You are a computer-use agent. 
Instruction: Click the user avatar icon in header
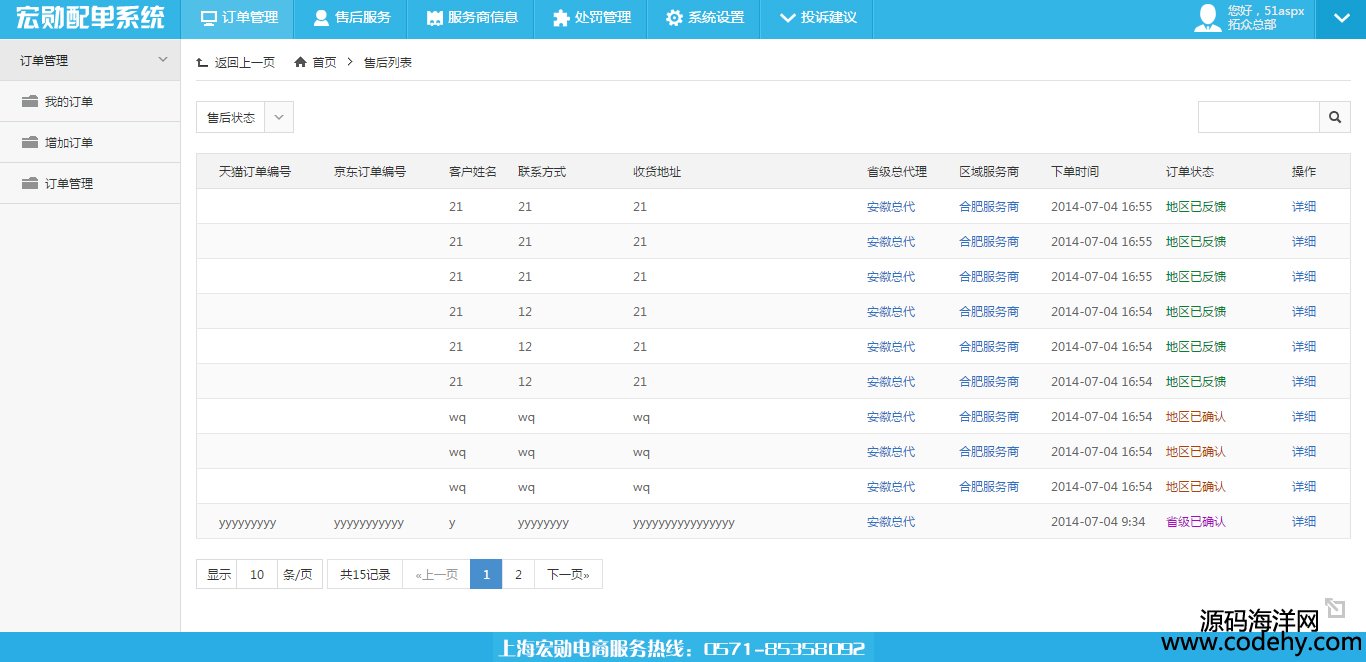pyautogui.click(x=1208, y=18)
